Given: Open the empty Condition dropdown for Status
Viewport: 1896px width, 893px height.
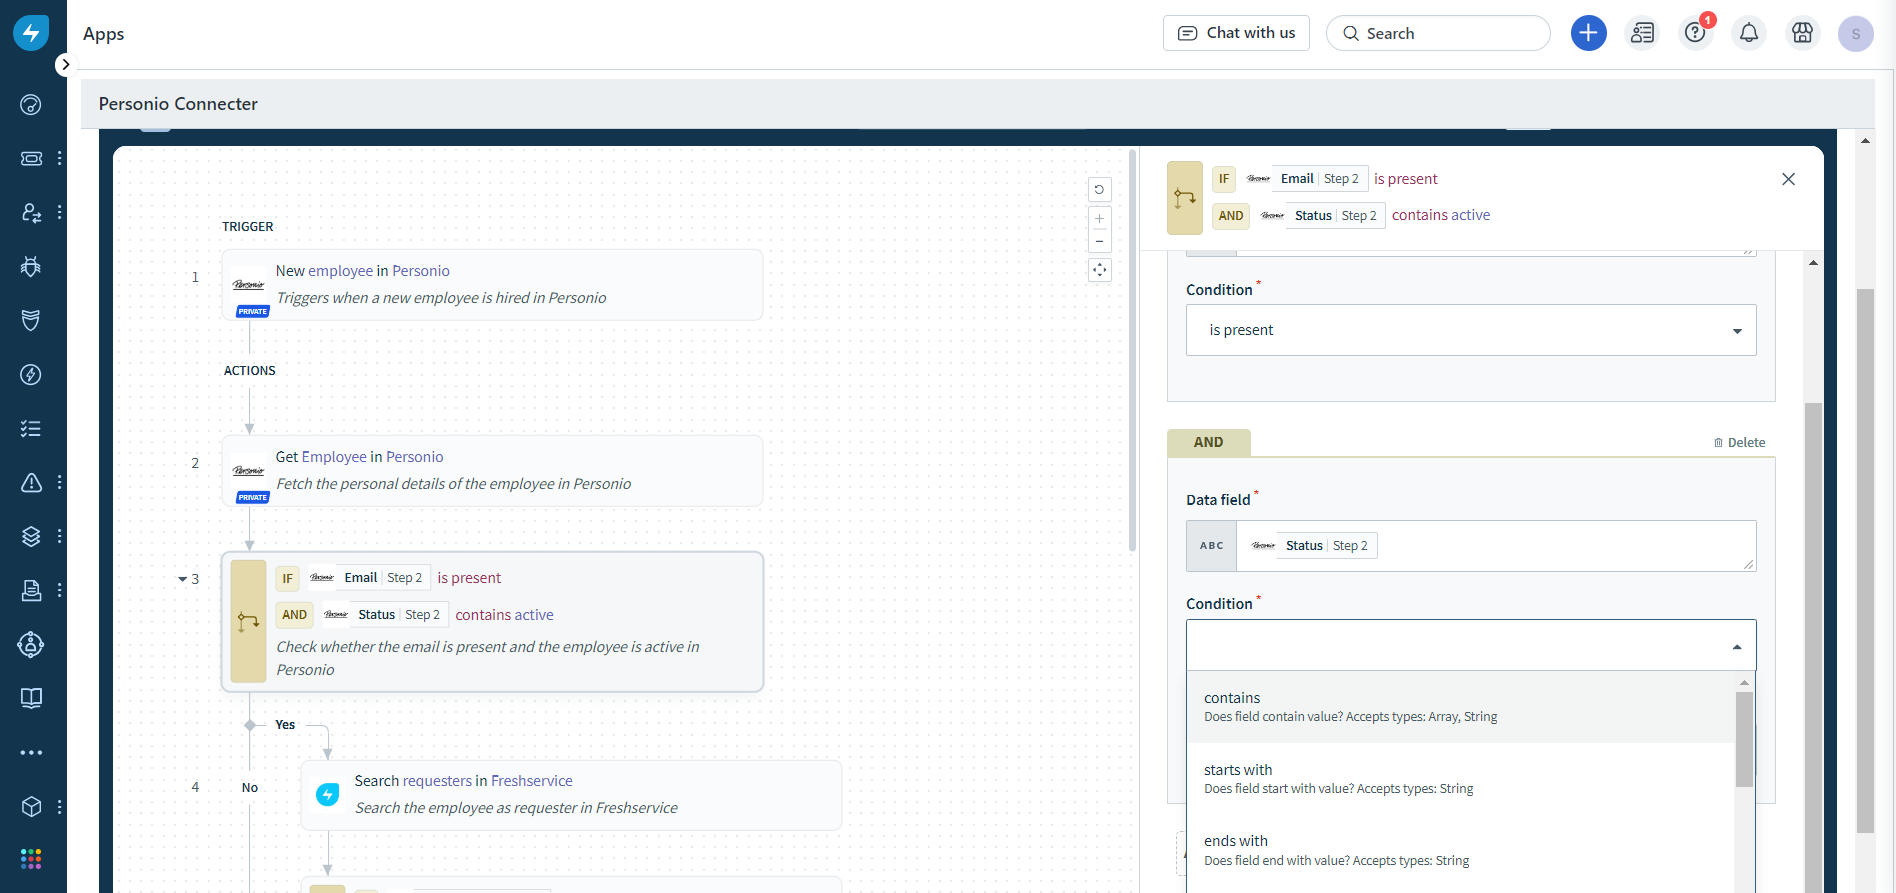Looking at the screenshot, I should pyautogui.click(x=1471, y=645).
